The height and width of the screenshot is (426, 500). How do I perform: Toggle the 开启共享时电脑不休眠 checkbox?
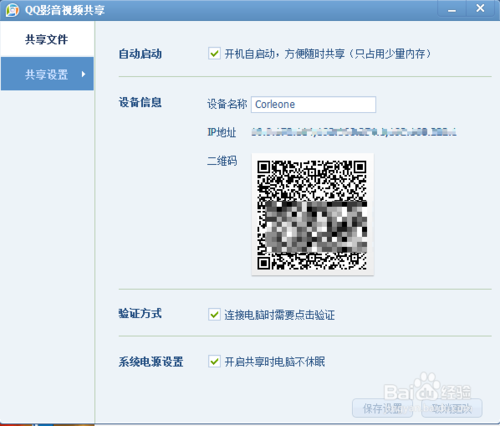coord(214,361)
